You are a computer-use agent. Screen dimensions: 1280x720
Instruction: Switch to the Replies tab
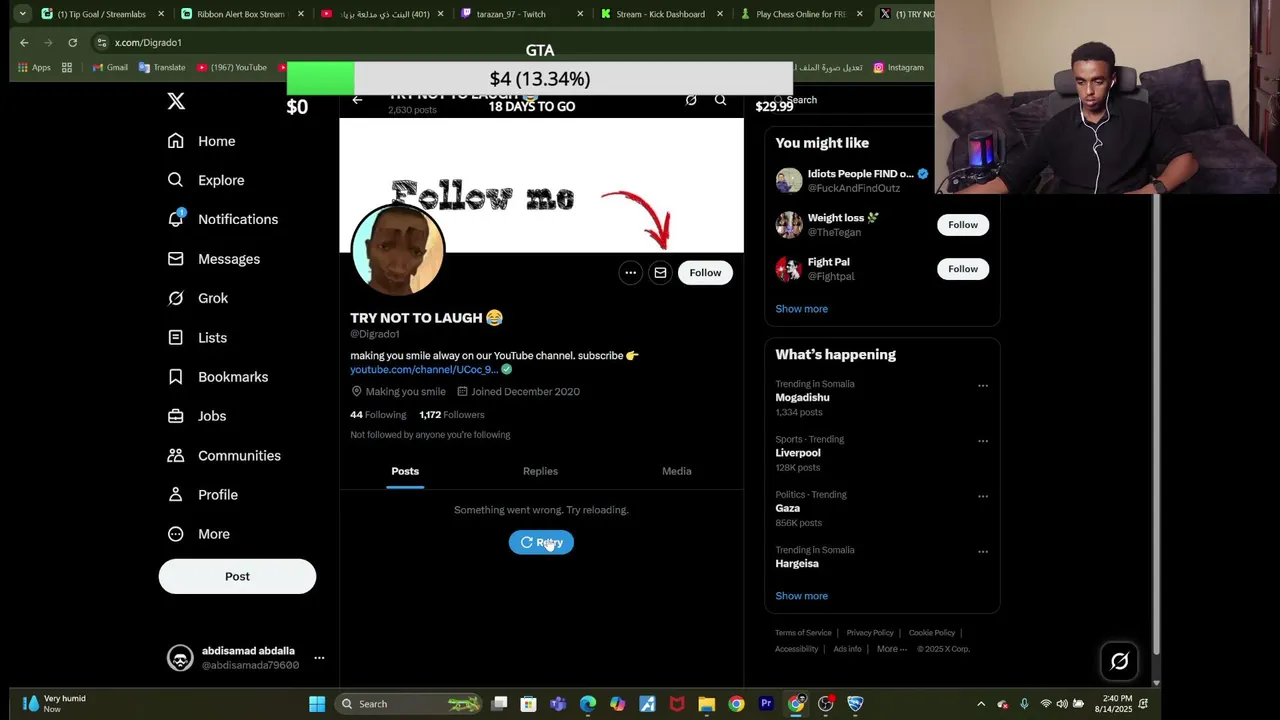pos(540,471)
